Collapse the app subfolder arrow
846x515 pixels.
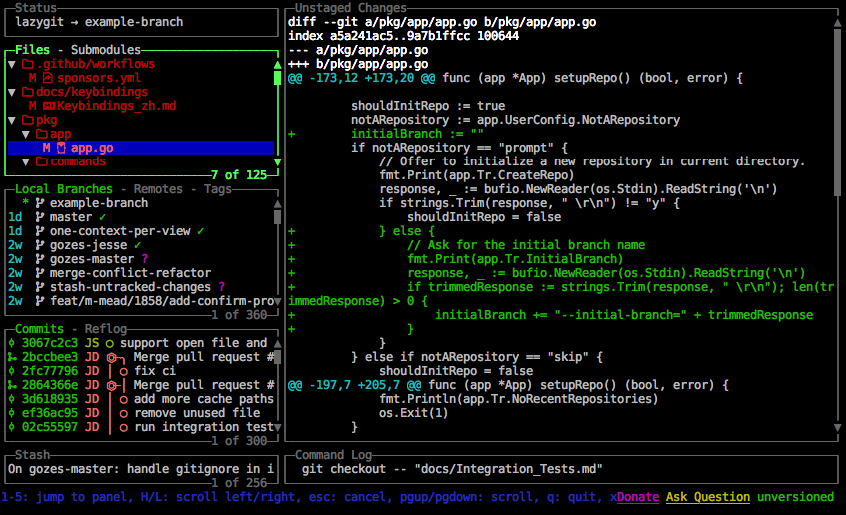coord(26,134)
